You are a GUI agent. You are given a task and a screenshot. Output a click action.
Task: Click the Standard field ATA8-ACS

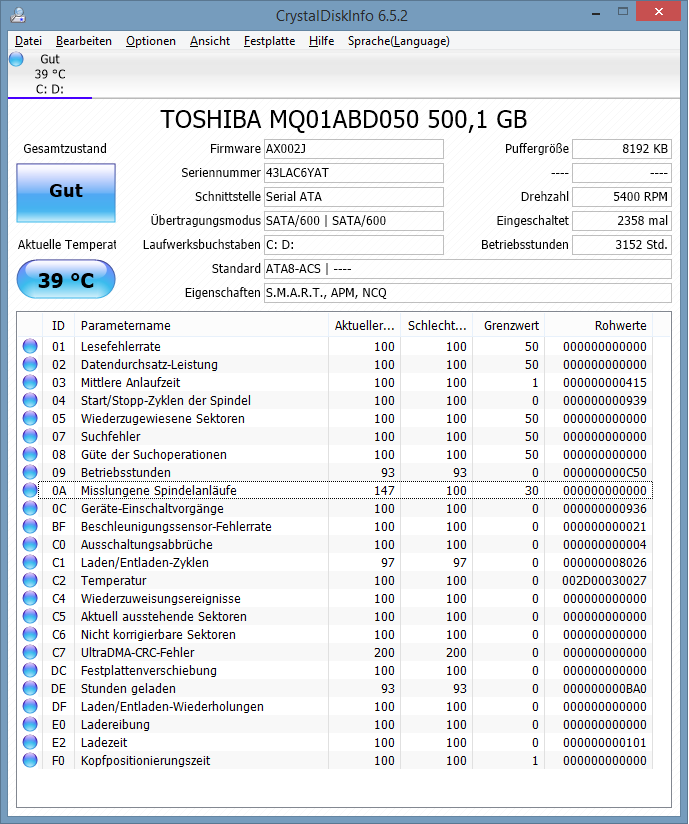point(468,269)
